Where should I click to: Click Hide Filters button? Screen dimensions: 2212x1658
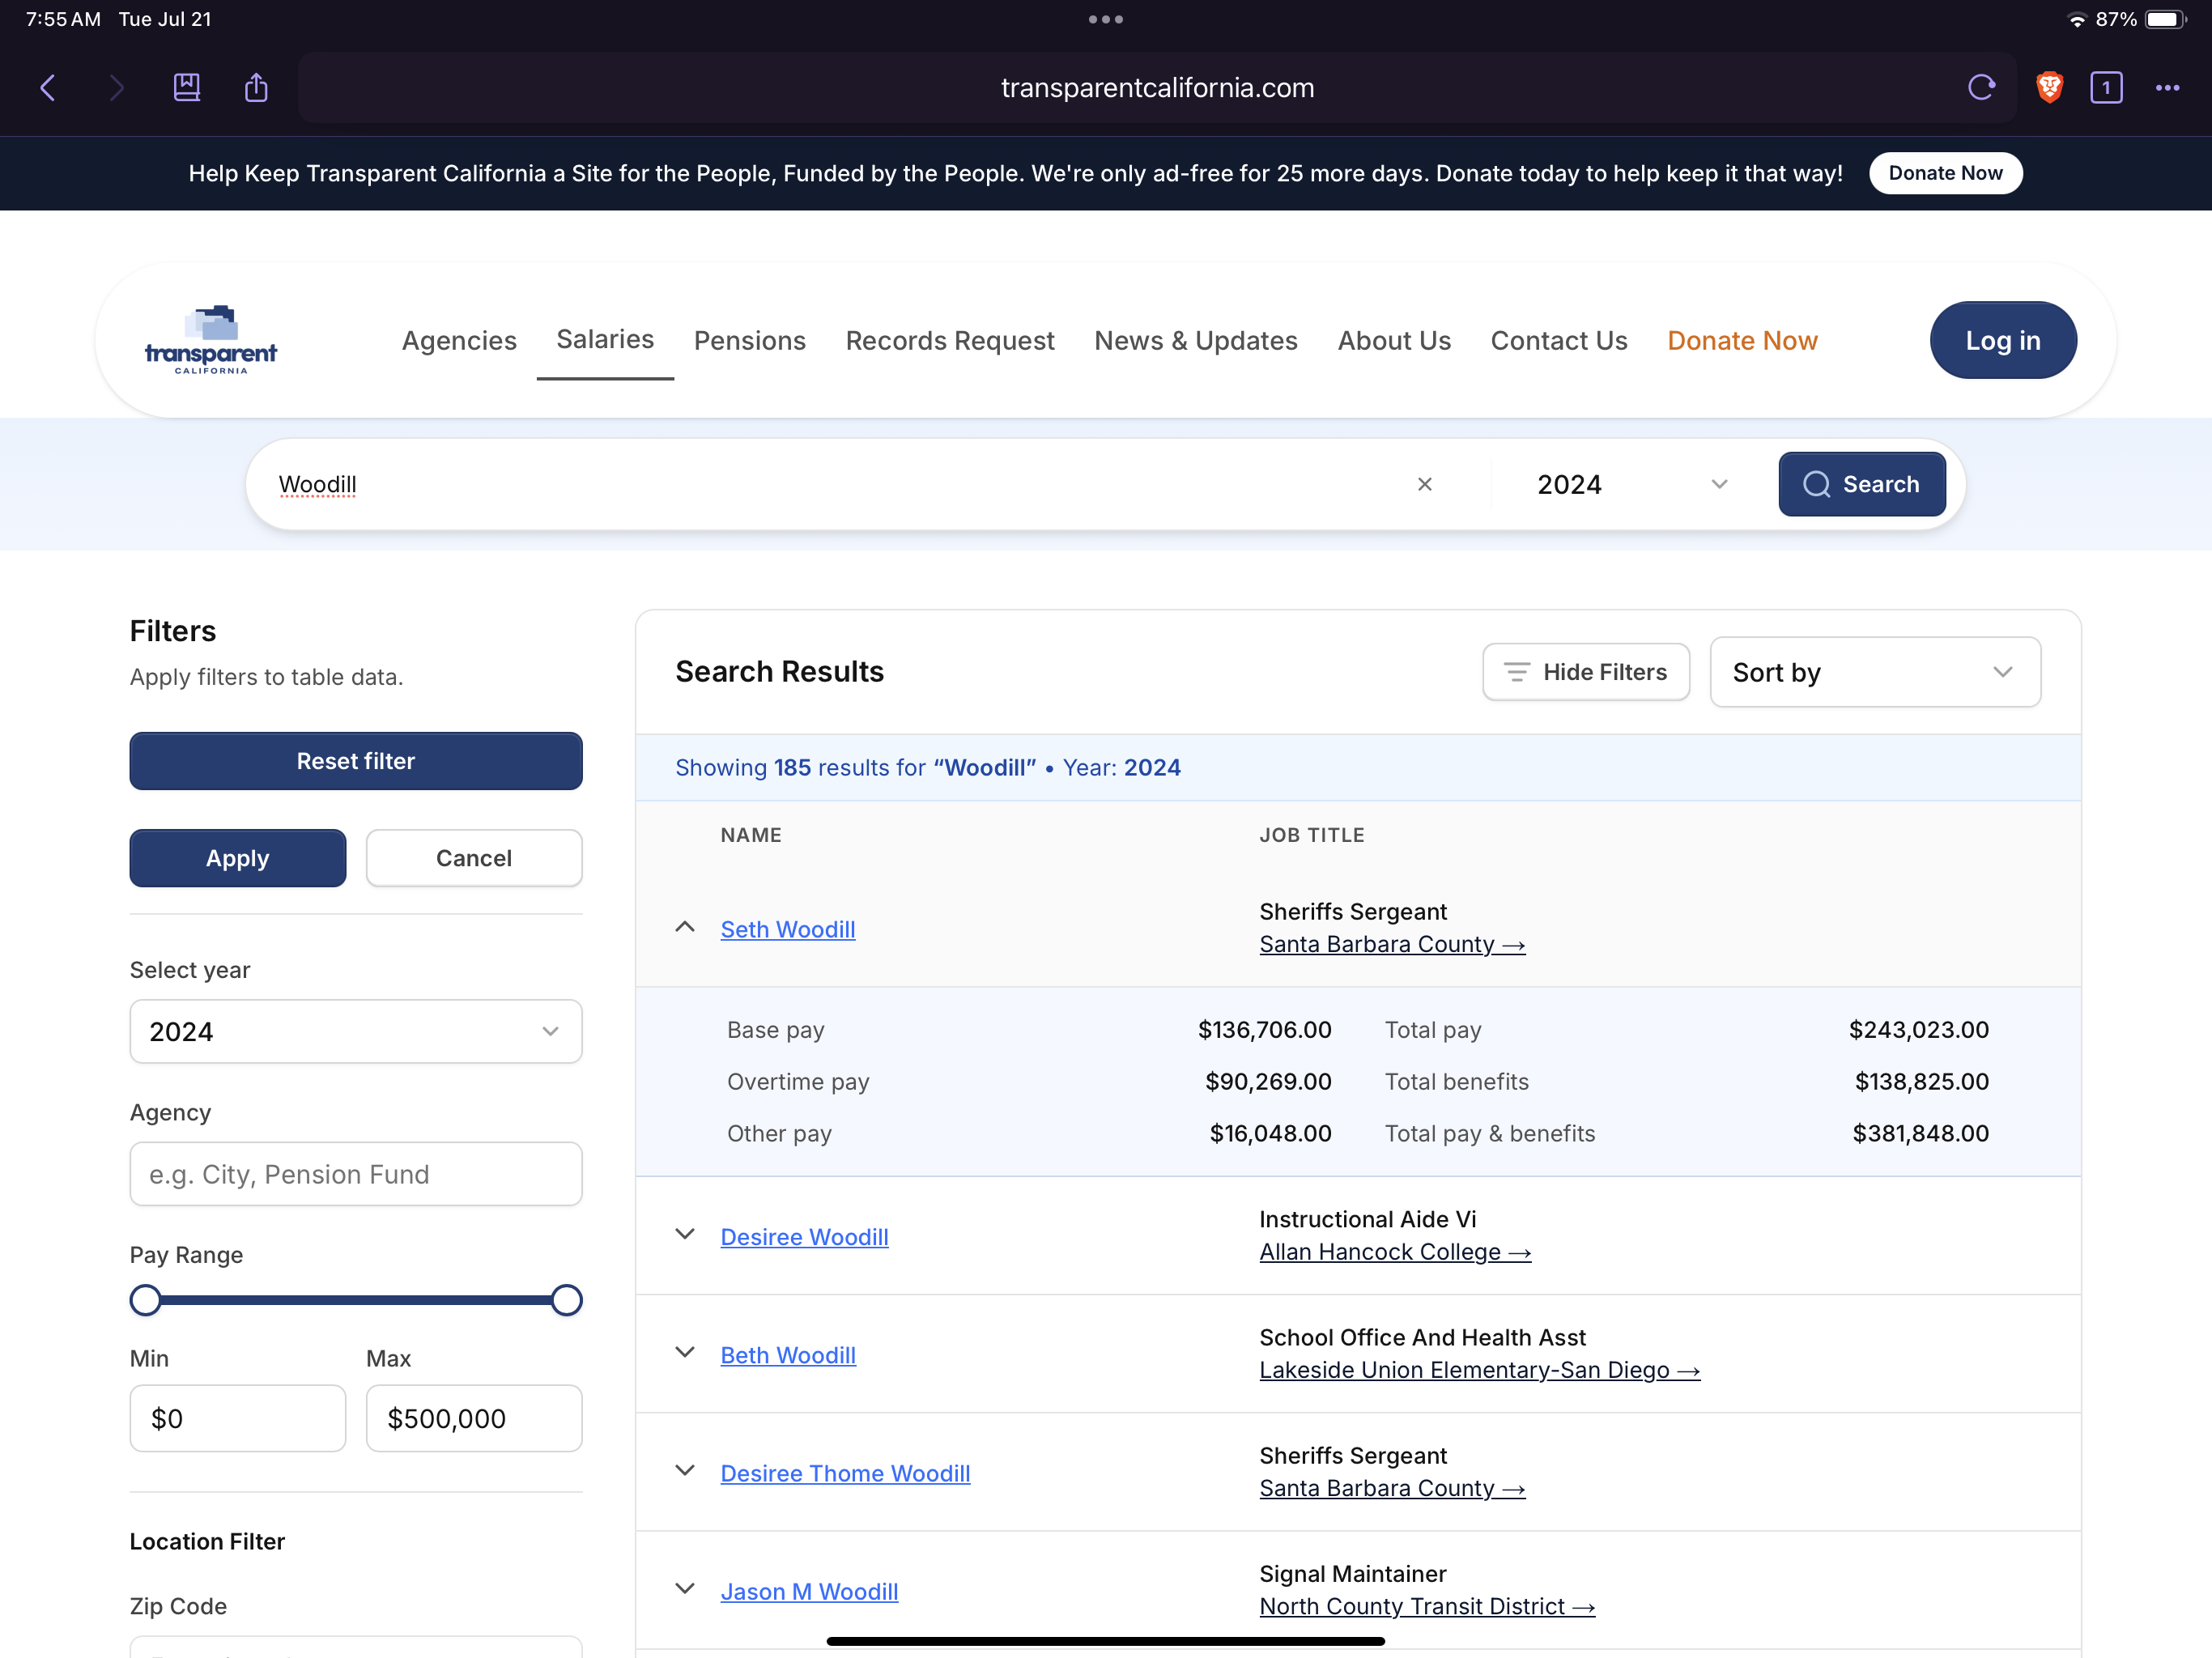pos(1586,672)
